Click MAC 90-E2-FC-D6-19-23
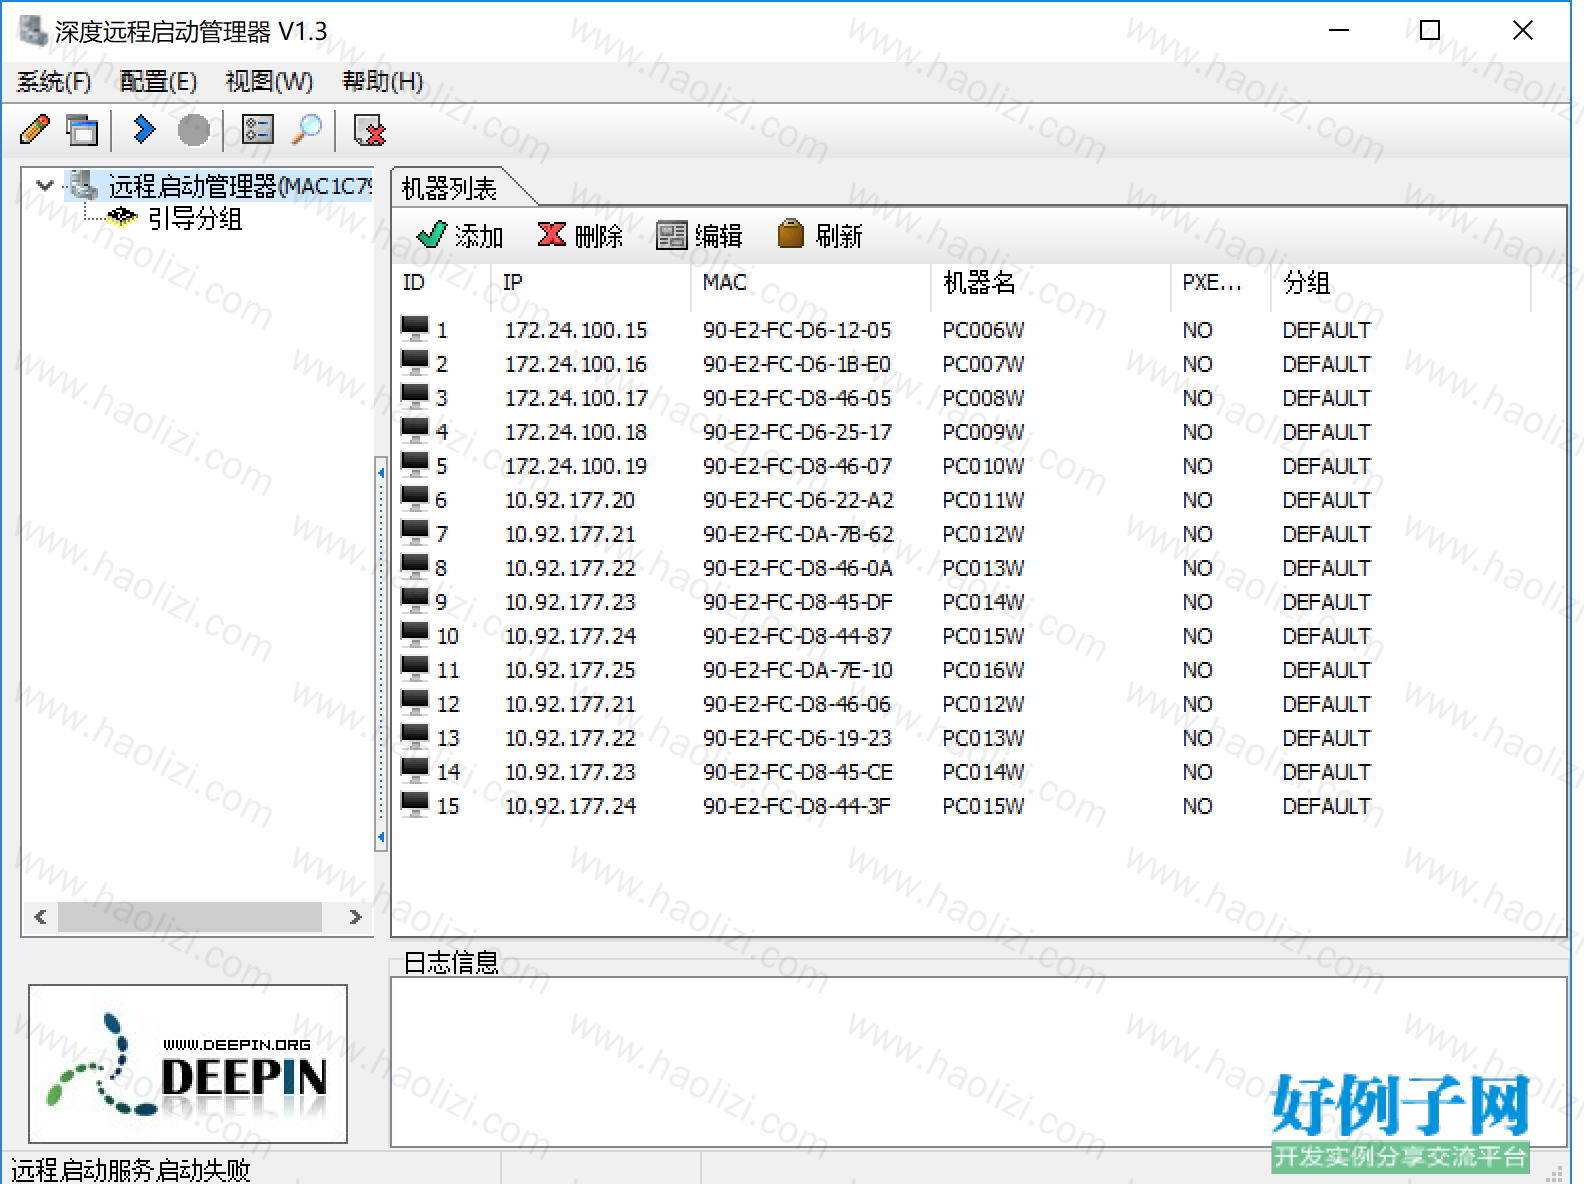 click(796, 738)
